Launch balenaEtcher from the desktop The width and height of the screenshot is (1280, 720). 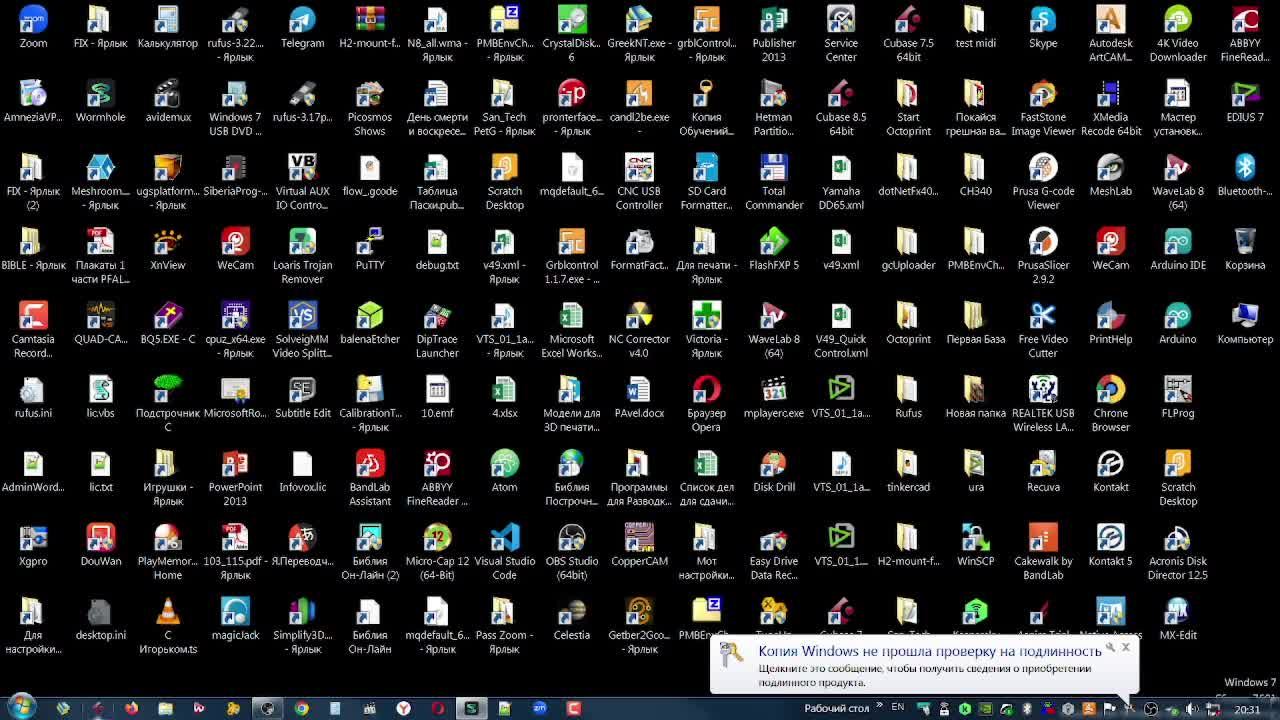coord(370,323)
